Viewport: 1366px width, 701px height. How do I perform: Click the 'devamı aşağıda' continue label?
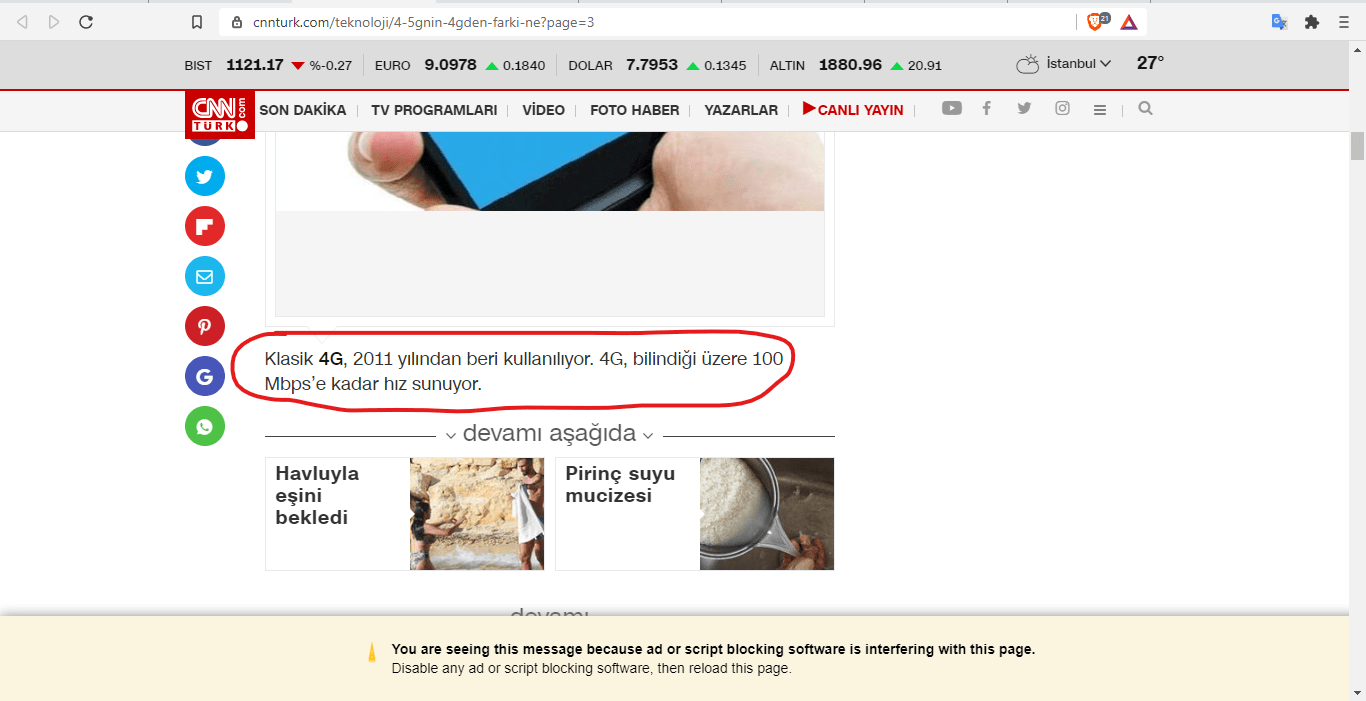(x=549, y=434)
